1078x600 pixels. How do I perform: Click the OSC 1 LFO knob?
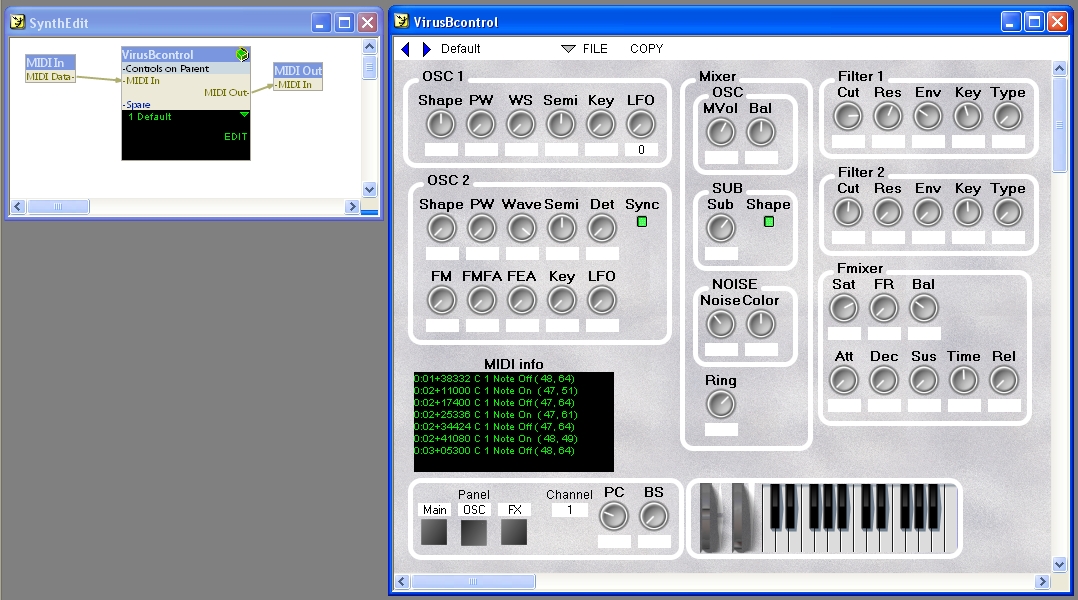(x=641, y=124)
